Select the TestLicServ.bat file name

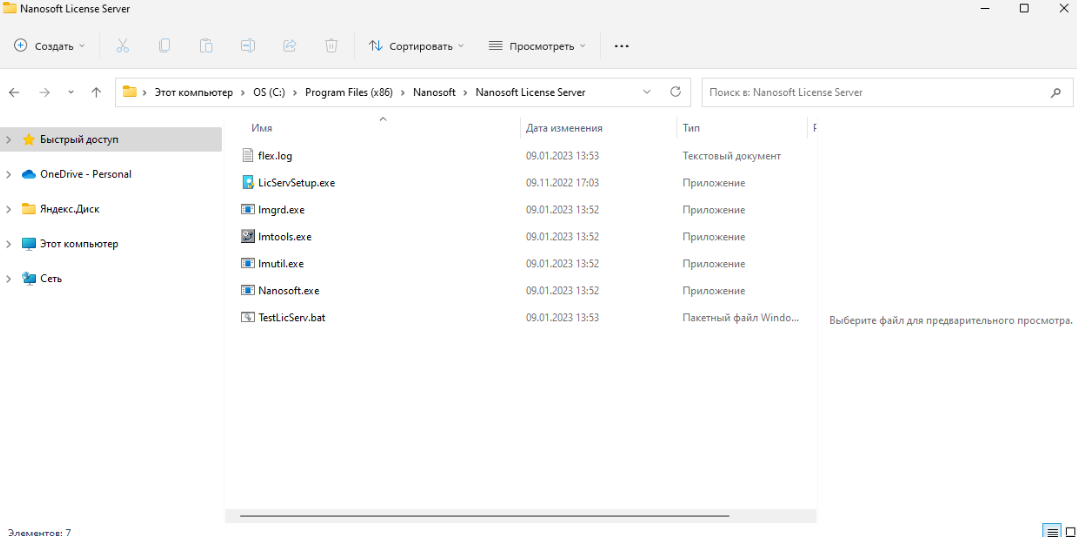click(291, 317)
